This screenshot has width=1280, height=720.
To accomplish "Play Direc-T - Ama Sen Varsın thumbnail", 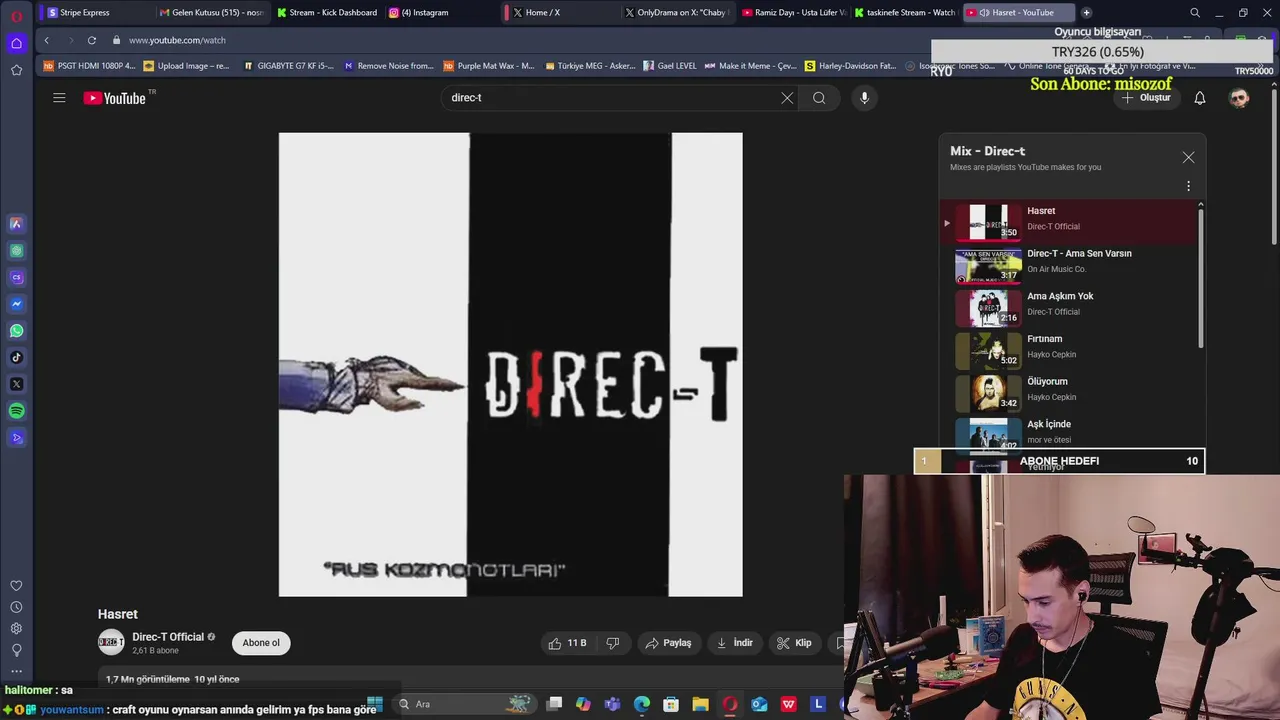I will (x=988, y=265).
